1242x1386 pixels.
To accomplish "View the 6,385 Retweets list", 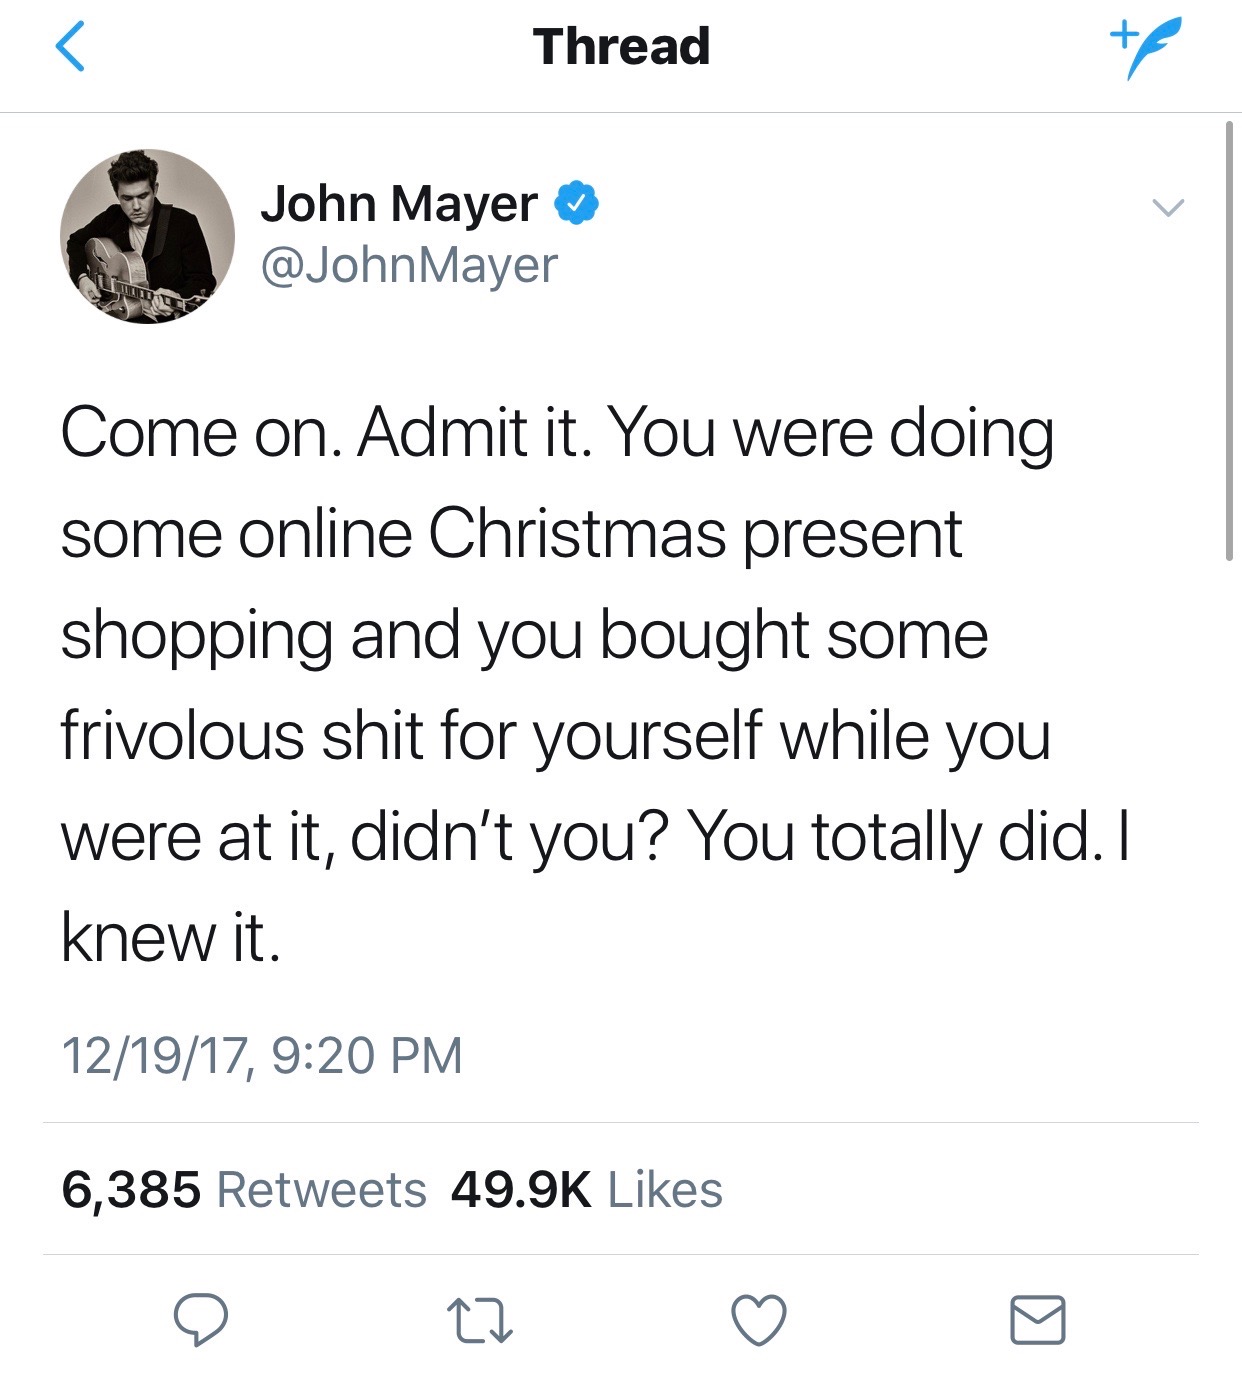I will tap(244, 1190).
